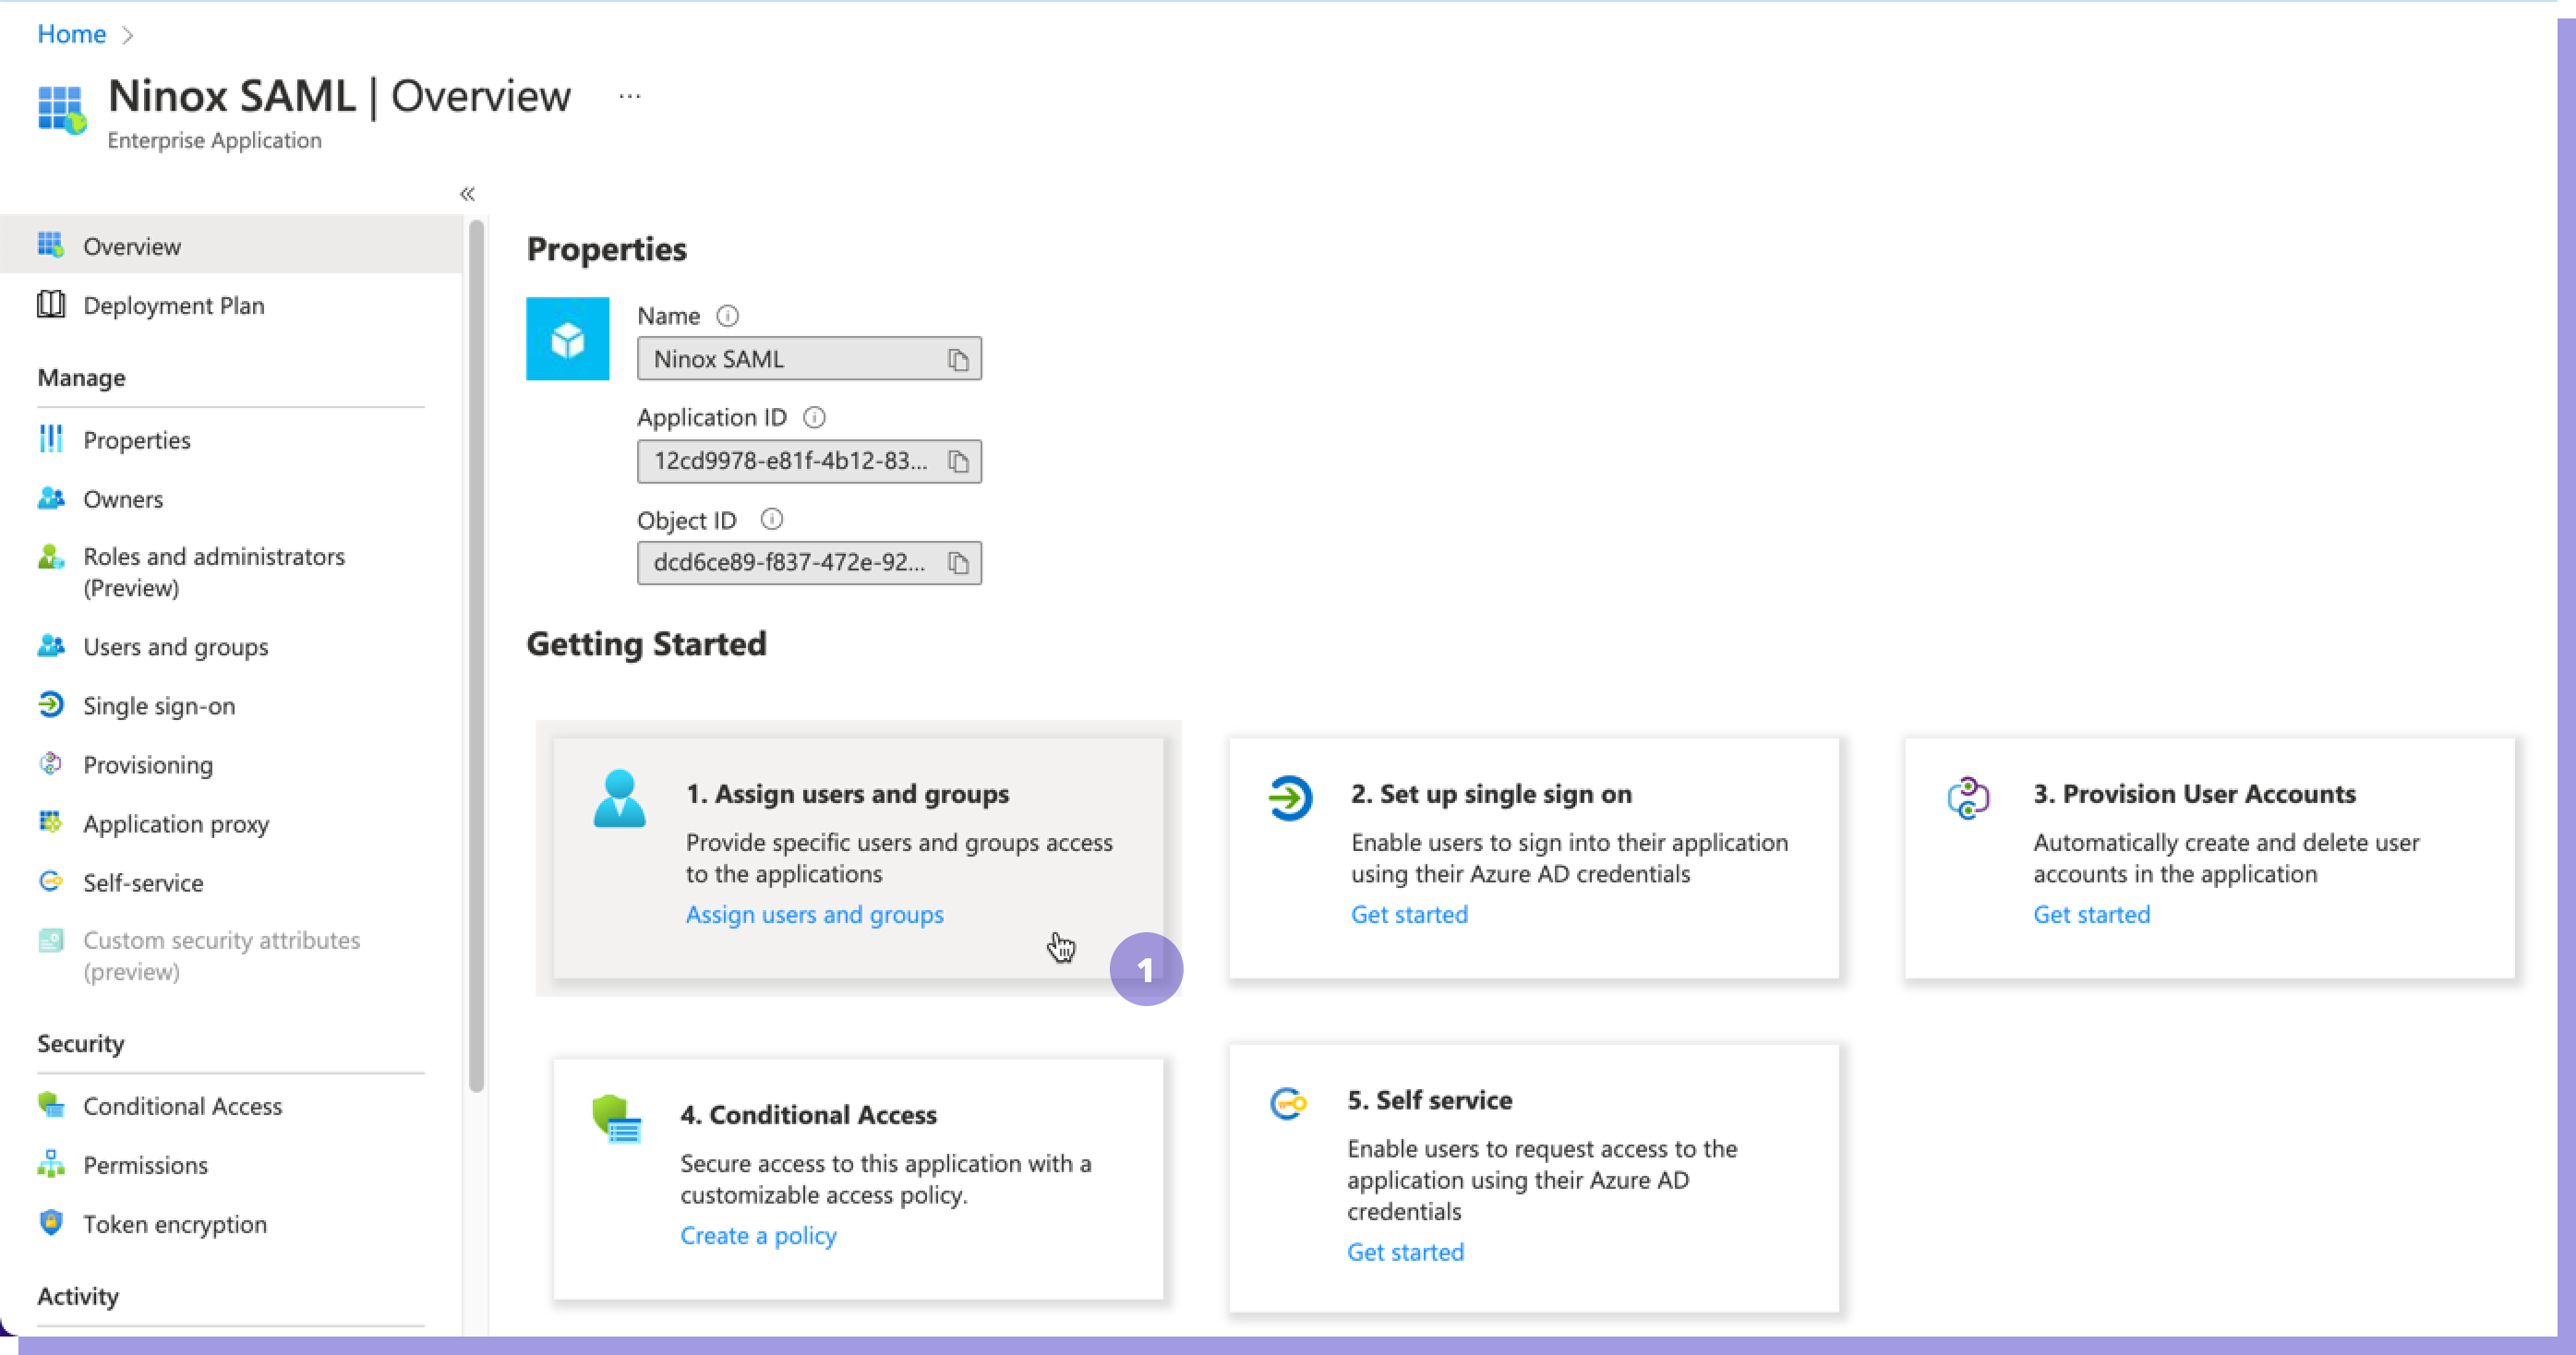Open Overview in the sidebar
Screen dimensions: 2576x1355
[x=231, y=245]
